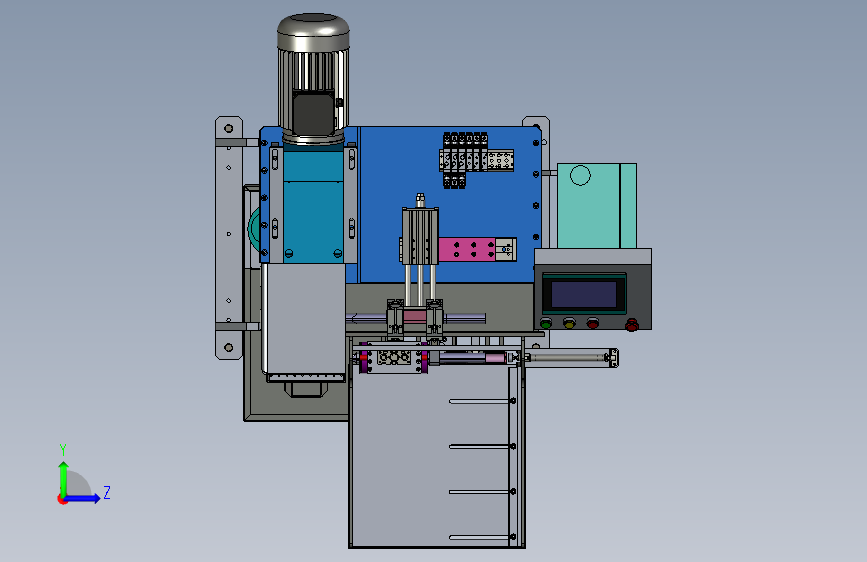Select the silver electric motor on top
The height and width of the screenshot is (562, 867).
[x=313, y=77]
